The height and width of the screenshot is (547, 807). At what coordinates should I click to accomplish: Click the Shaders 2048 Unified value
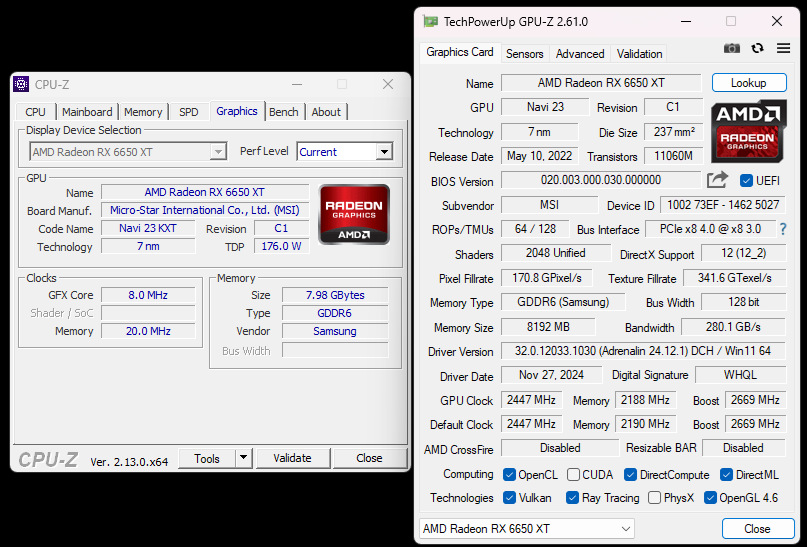click(556, 253)
